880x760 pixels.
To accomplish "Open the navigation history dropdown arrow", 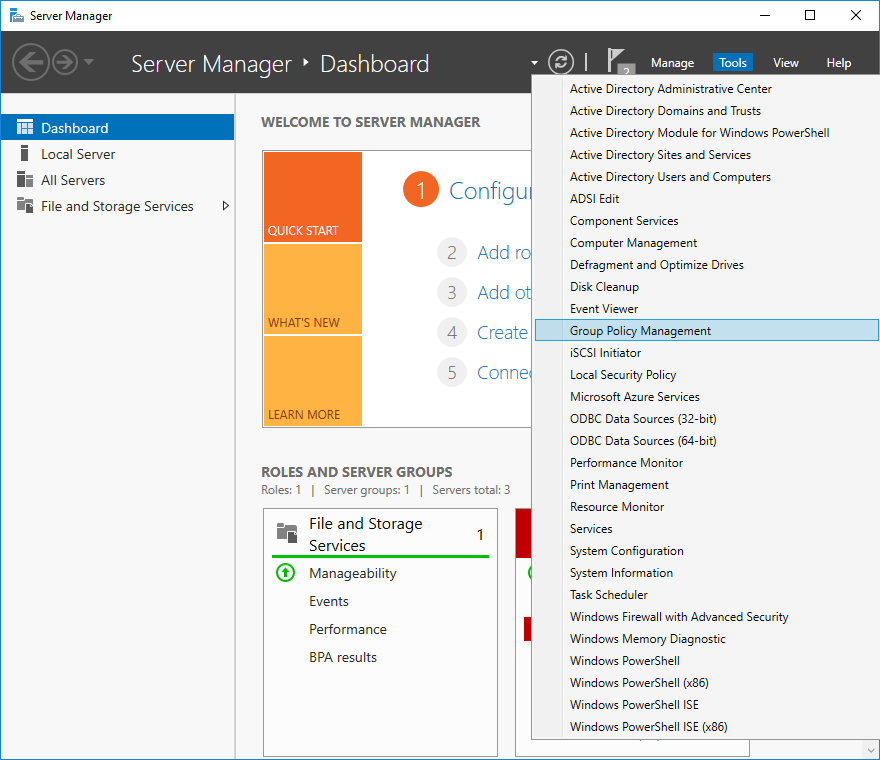I will 87,62.
